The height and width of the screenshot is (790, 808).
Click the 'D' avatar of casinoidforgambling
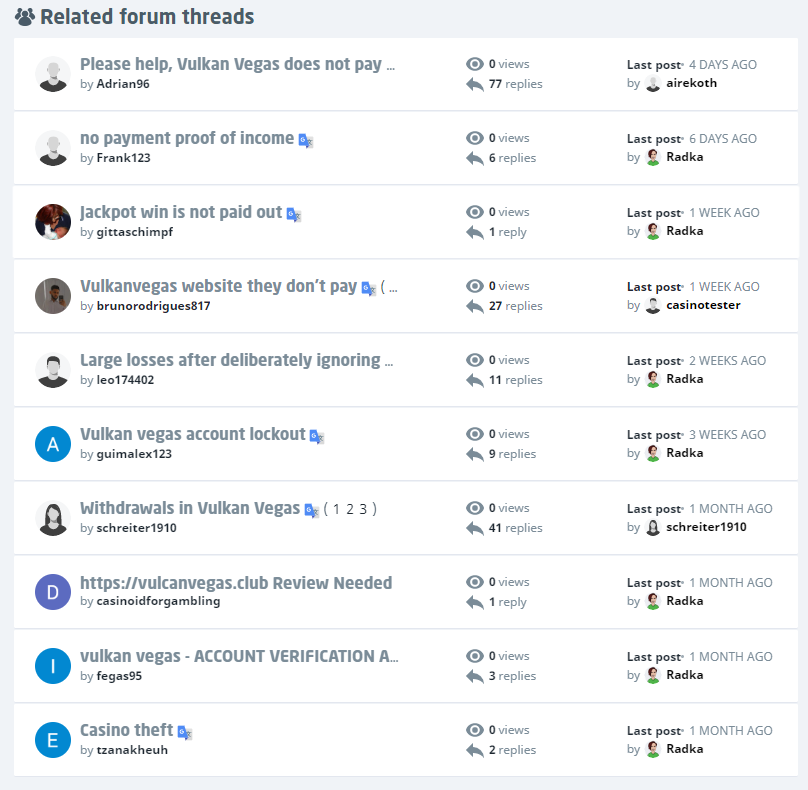tap(53, 592)
